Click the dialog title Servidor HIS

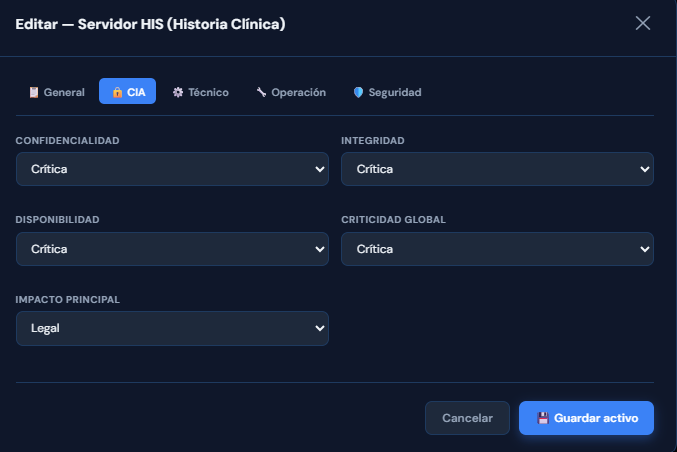tap(150, 24)
